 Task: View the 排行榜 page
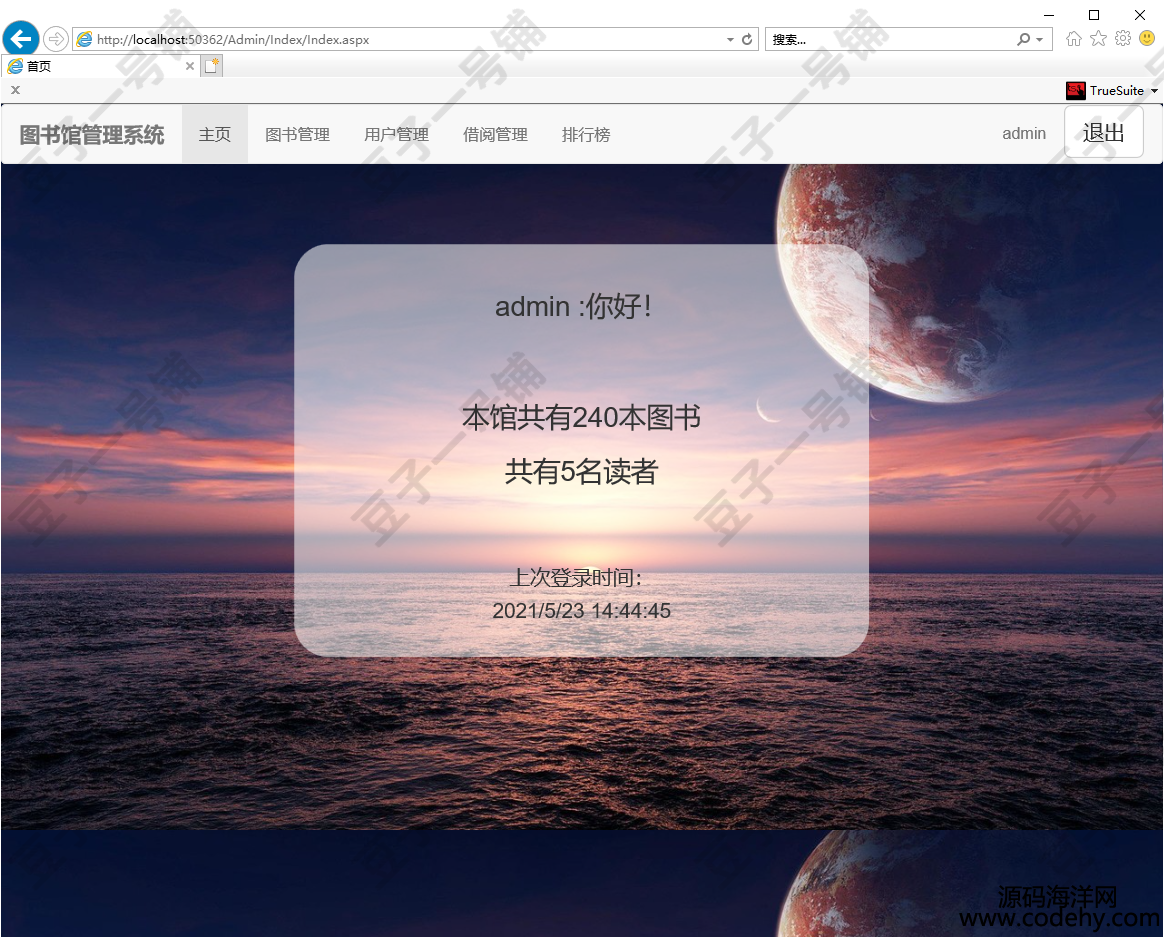586,134
